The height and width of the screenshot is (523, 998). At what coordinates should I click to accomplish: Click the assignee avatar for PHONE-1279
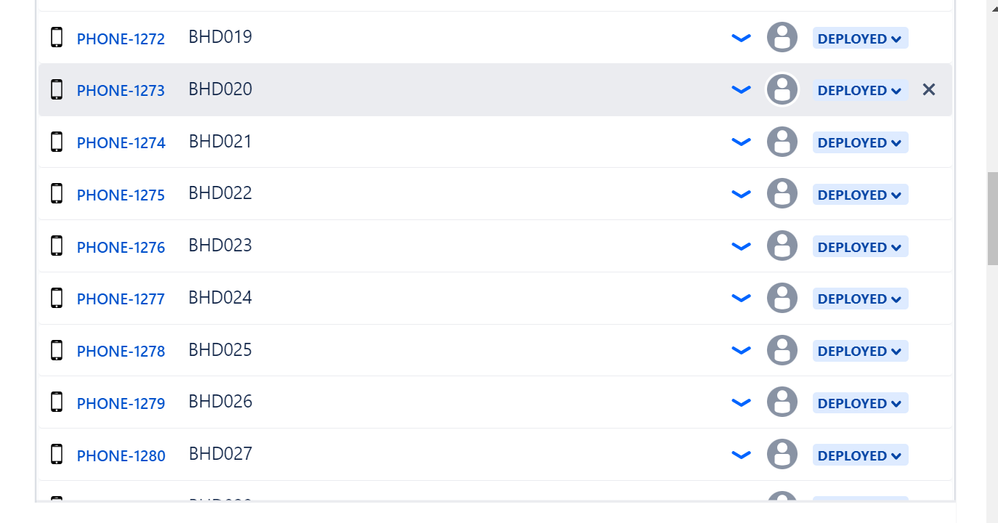(782, 402)
